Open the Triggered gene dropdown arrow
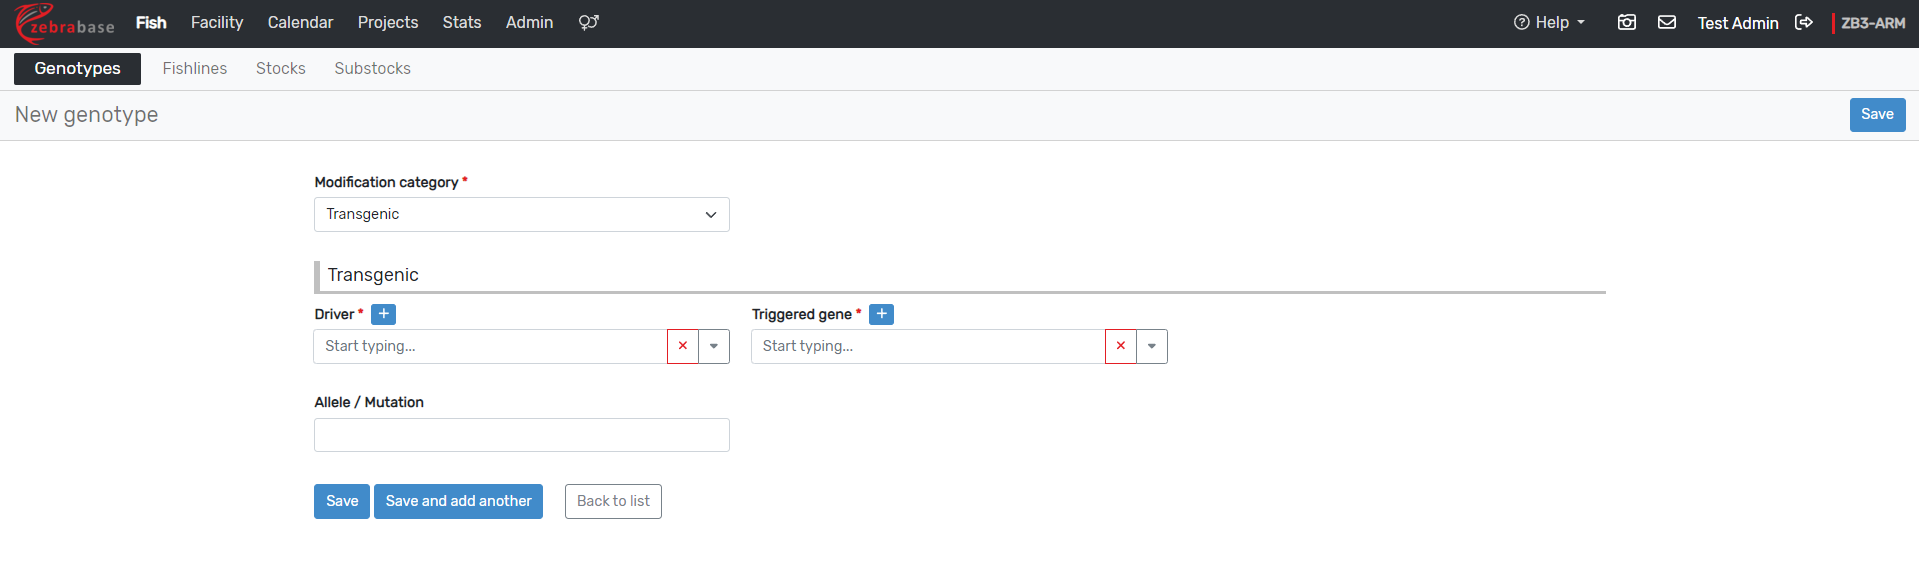The height and width of the screenshot is (574, 1919). [x=1152, y=346]
